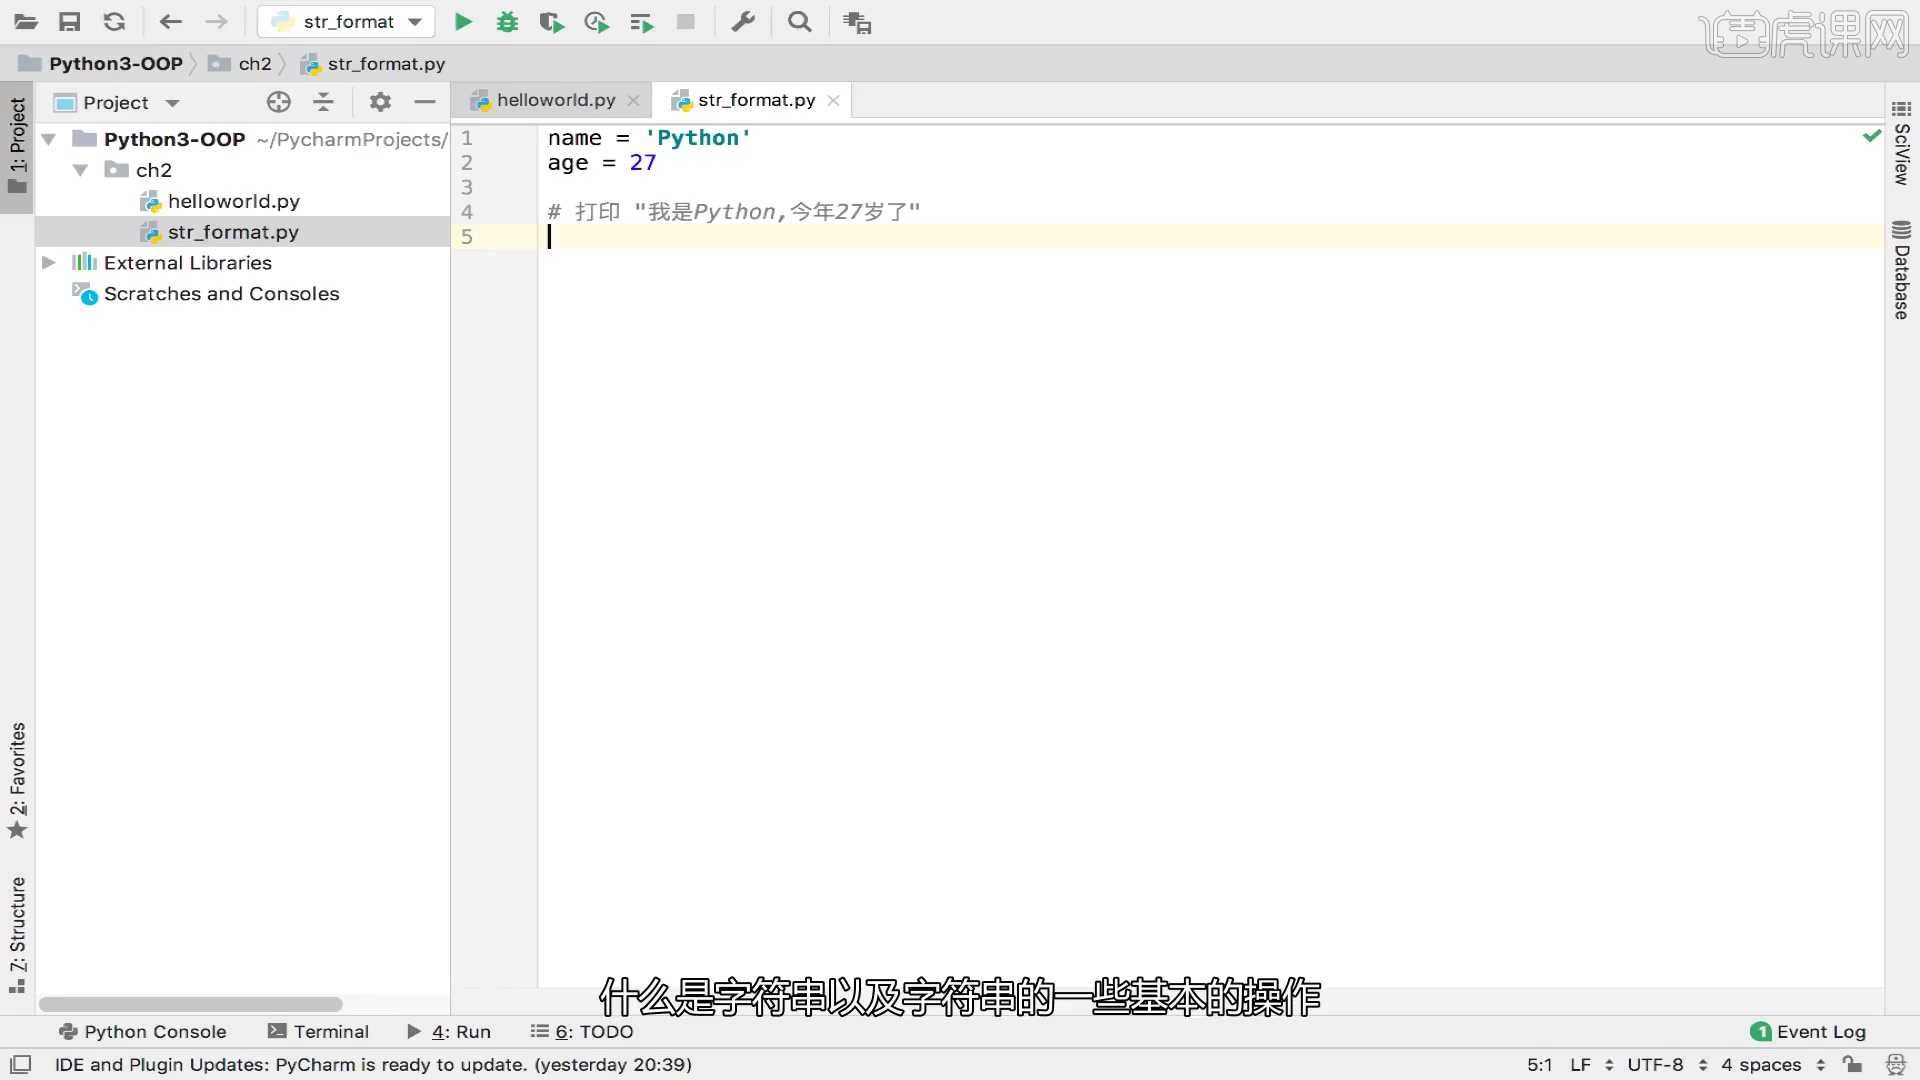The width and height of the screenshot is (1920, 1080).
Task: Open the Project panel settings gear
Action: [x=380, y=101]
